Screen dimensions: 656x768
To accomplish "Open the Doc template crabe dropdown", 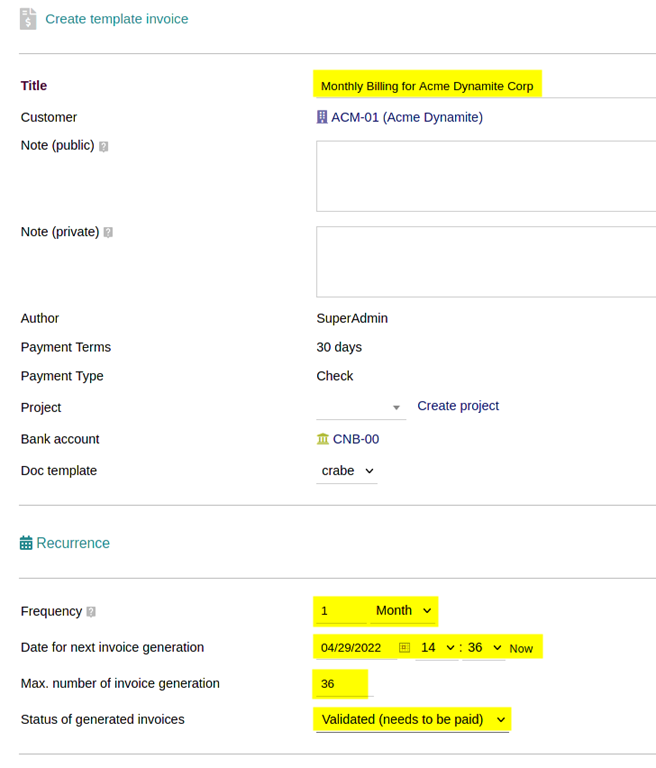I will tap(347, 471).
